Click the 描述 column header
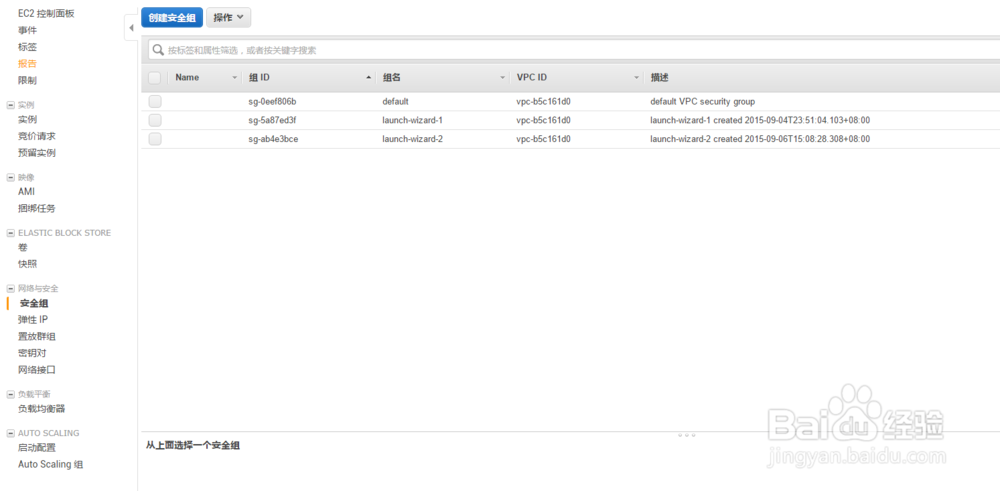The width and height of the screenshot is (1000, 491). tap(659, 78)
